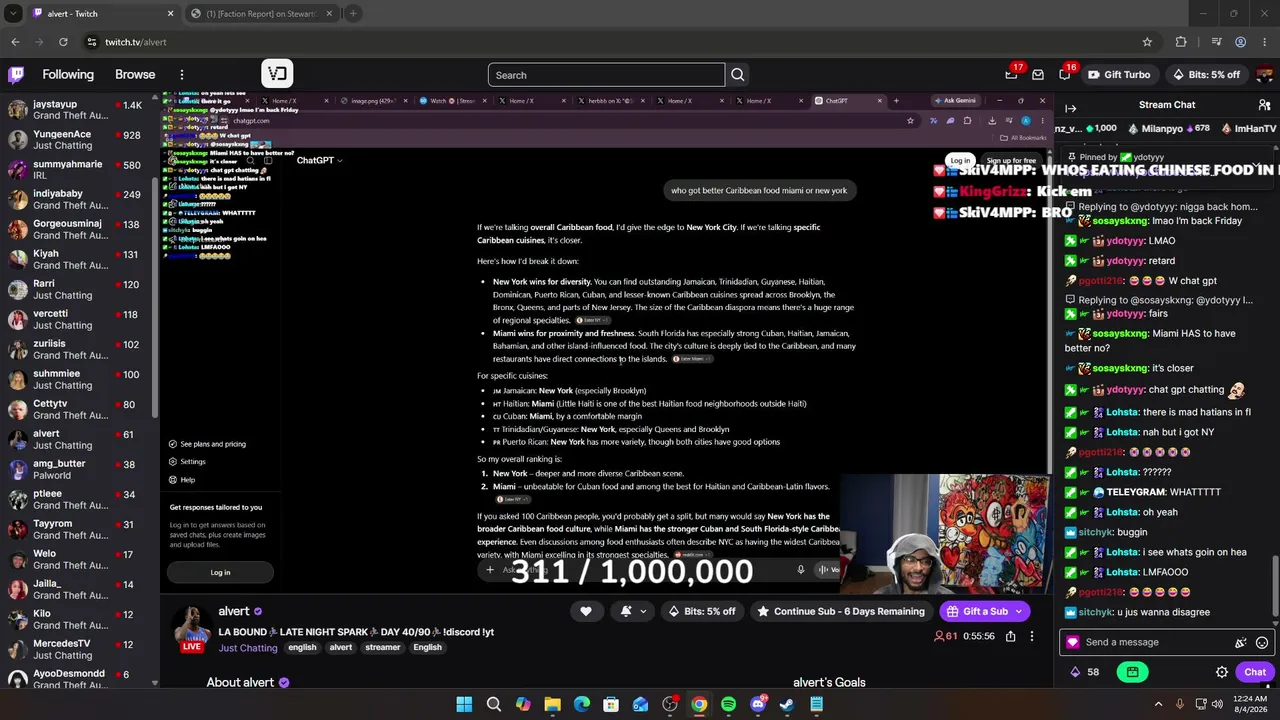Open File Explorer from the taskbar
Viewport: 1280px width, 720px height.
552,705
